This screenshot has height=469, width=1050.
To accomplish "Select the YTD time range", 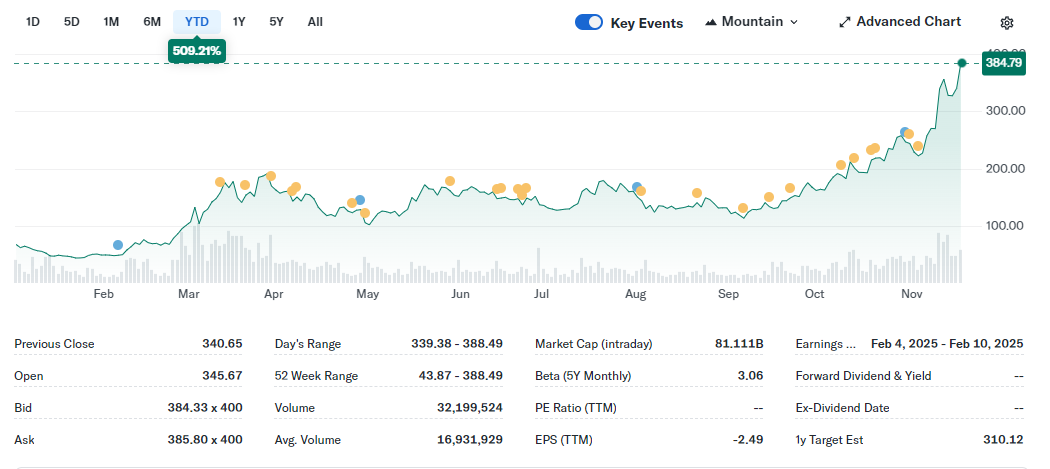I will (197, 21).
